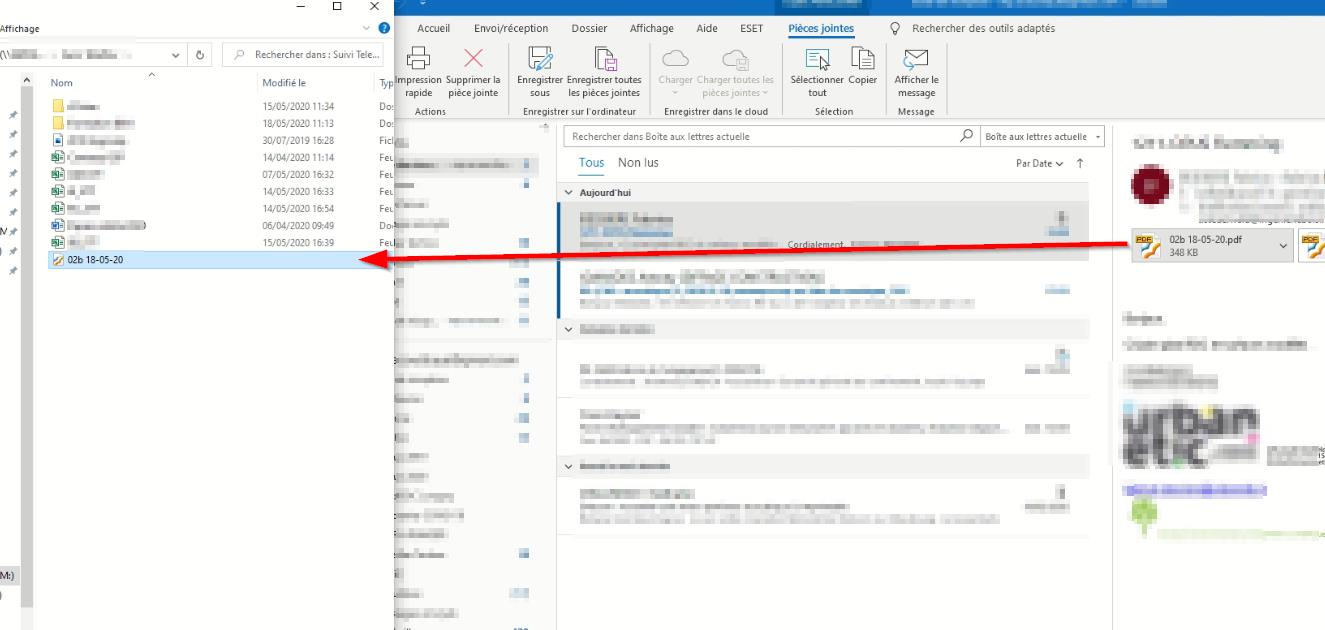The height and width of the screenshot is (630, 1325).
Task: Open the Accueil tab in Outlook
Action: click(433, 29)
